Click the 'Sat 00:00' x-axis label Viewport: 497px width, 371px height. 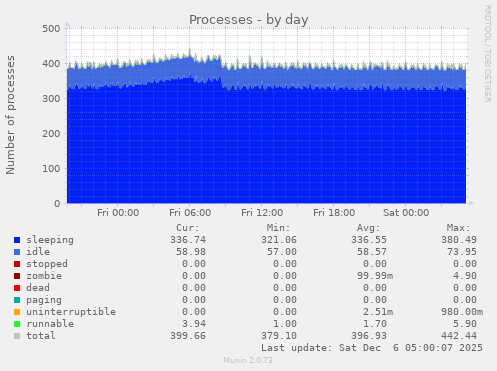click(406, 213)
